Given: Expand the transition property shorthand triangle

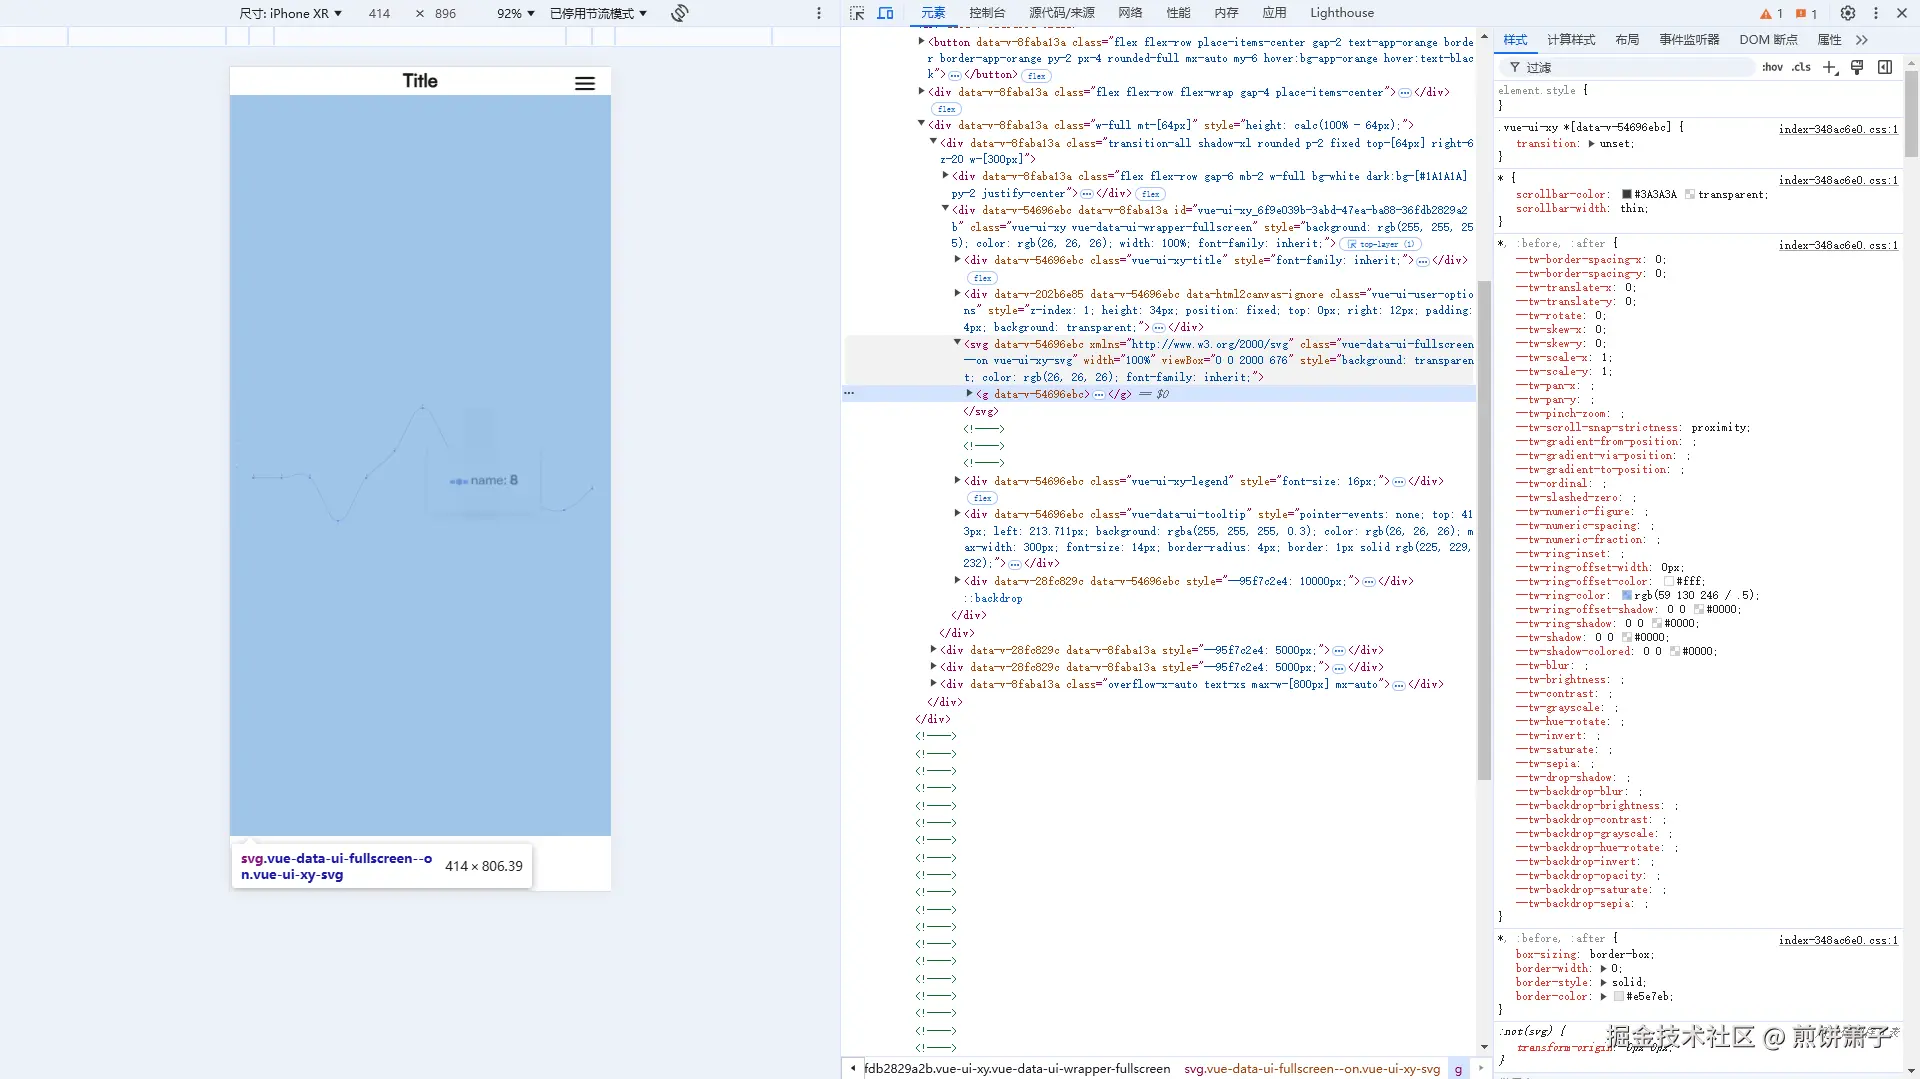Looking at the screenshot, I should tap(1591, 144).
